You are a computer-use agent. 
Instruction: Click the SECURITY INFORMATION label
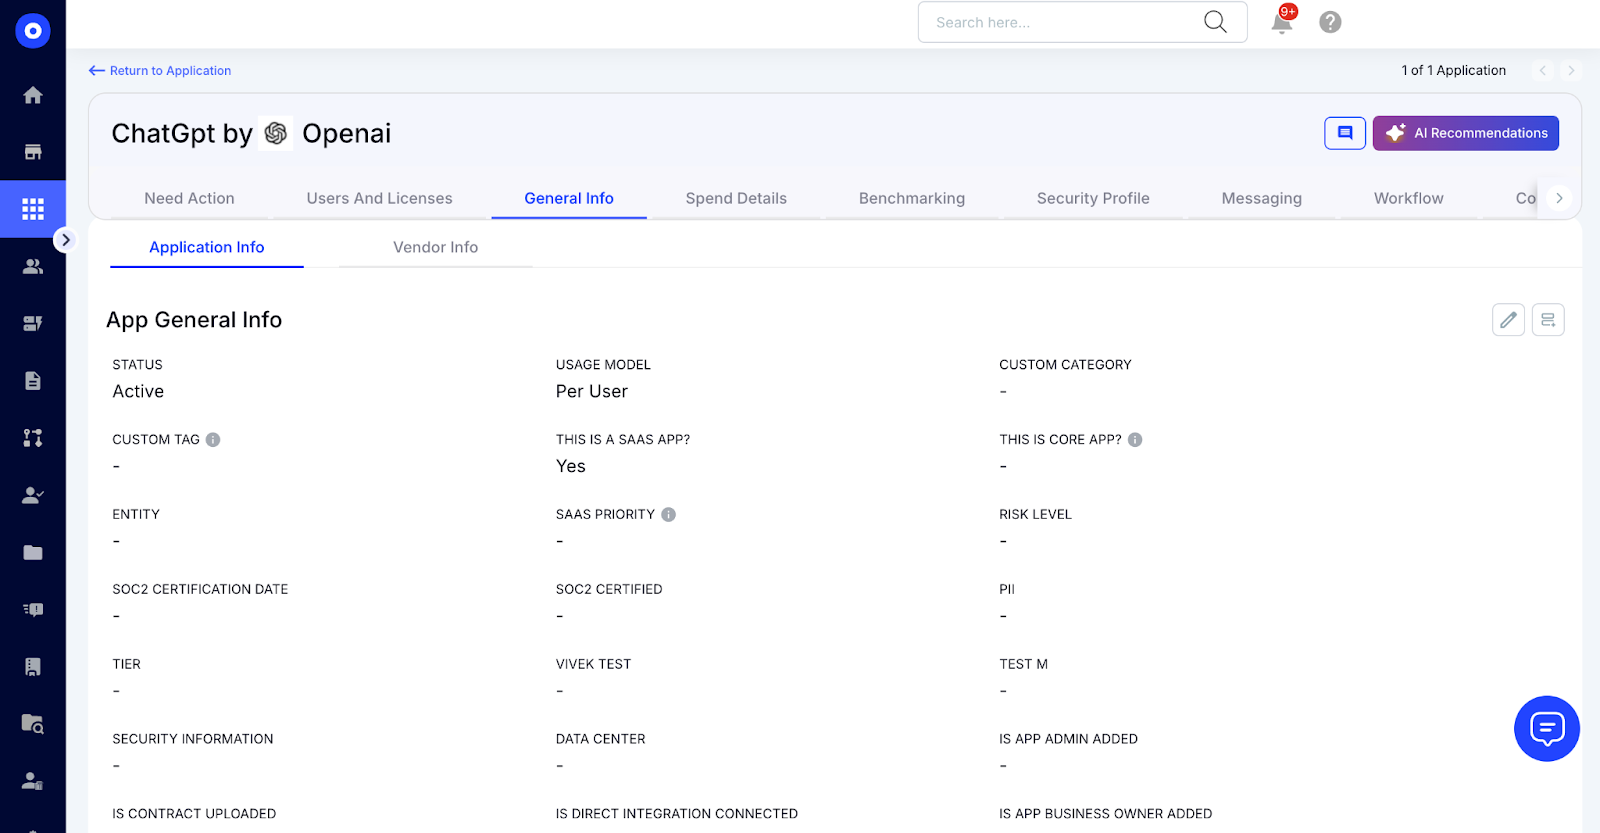pyautogui.click(x=193, y=740)
